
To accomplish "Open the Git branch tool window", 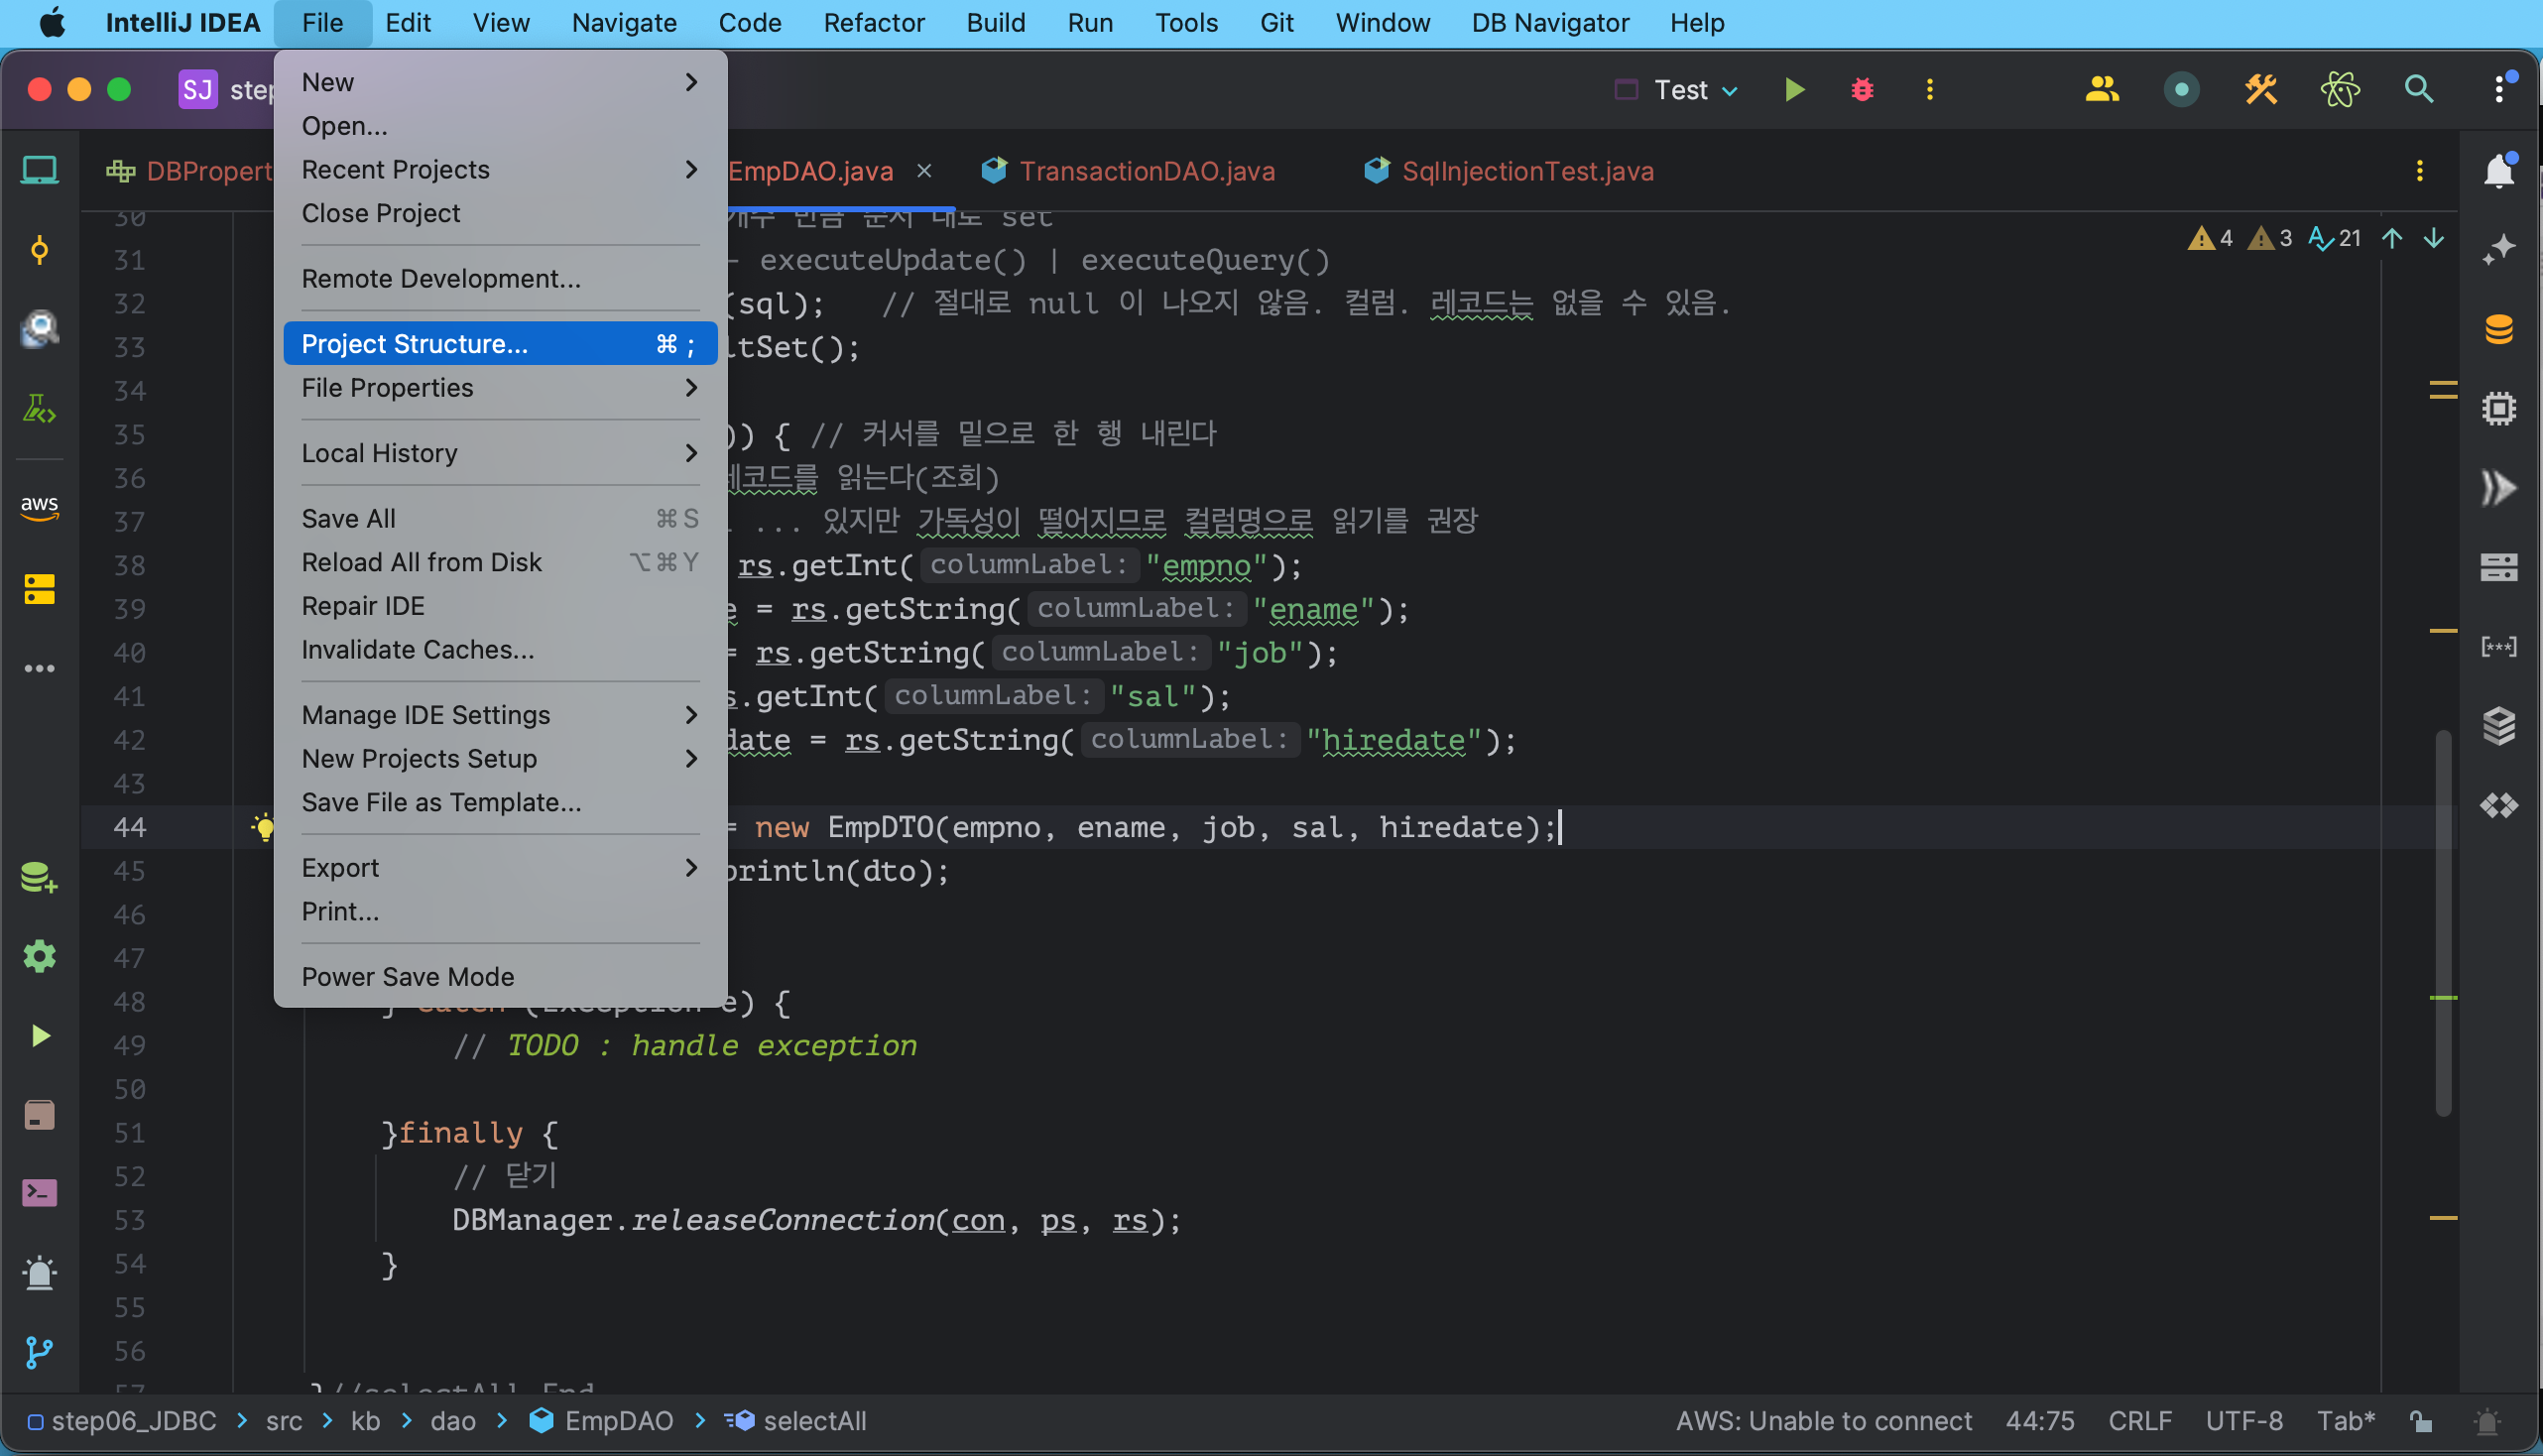I will point(39,1352).
